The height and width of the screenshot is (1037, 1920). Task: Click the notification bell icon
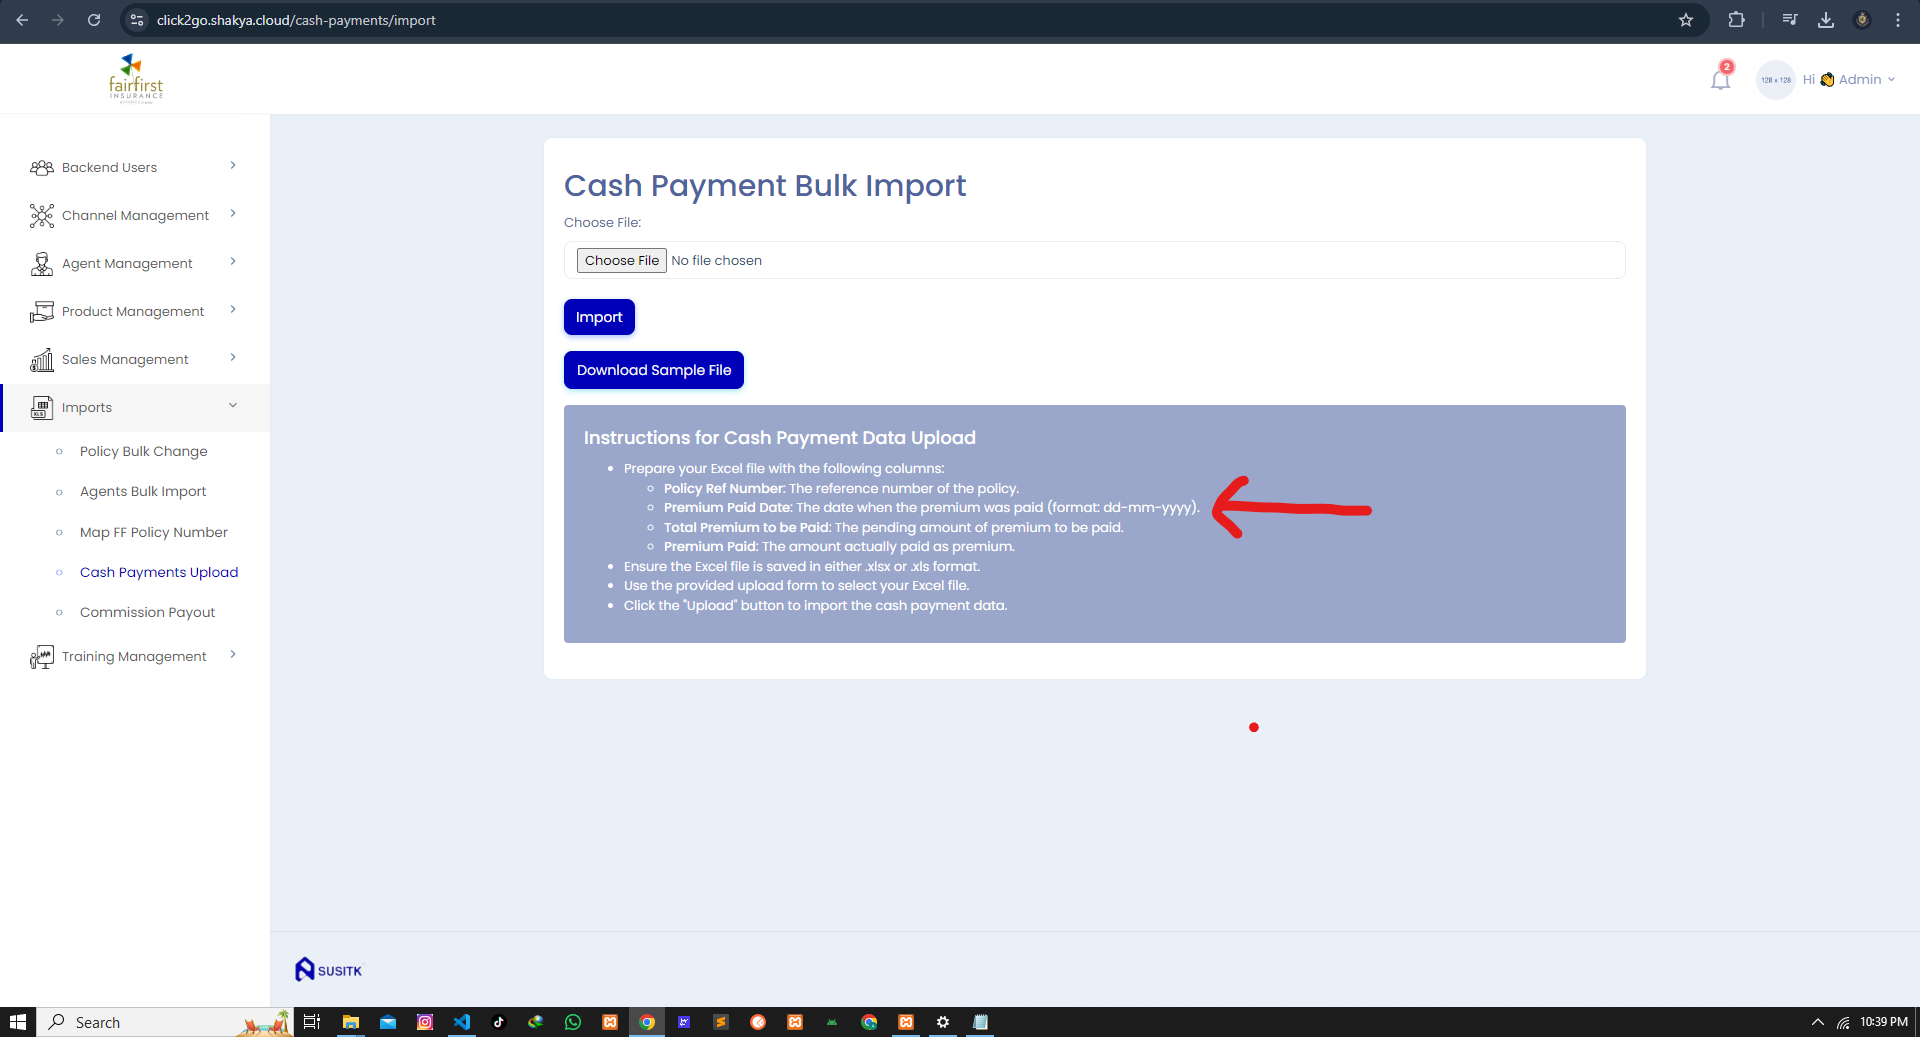click(x=1720, y=80)
